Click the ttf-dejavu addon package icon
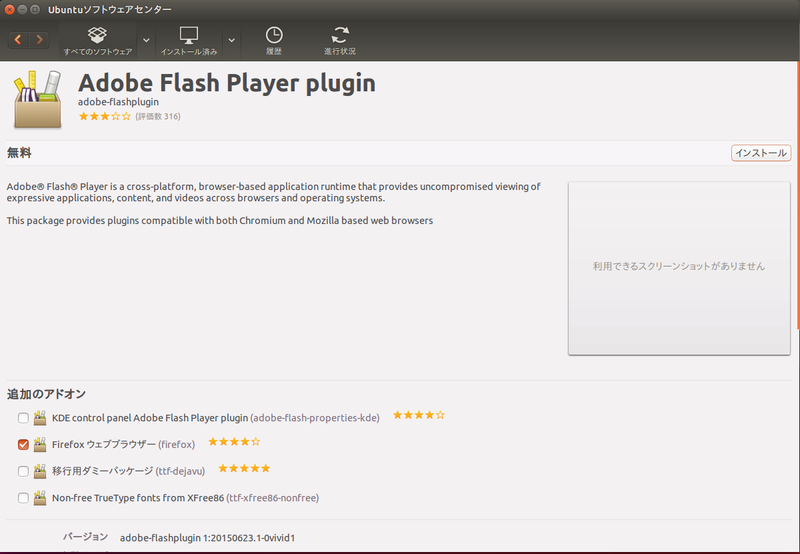 40,471
